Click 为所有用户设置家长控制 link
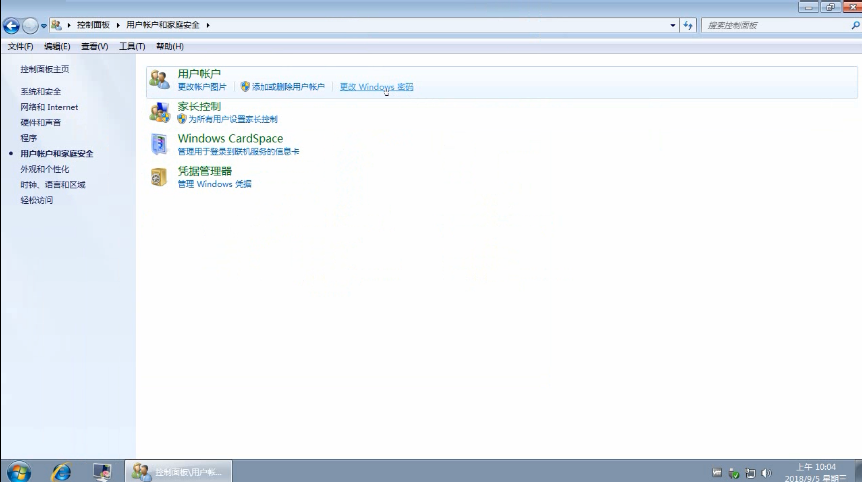 233,119
